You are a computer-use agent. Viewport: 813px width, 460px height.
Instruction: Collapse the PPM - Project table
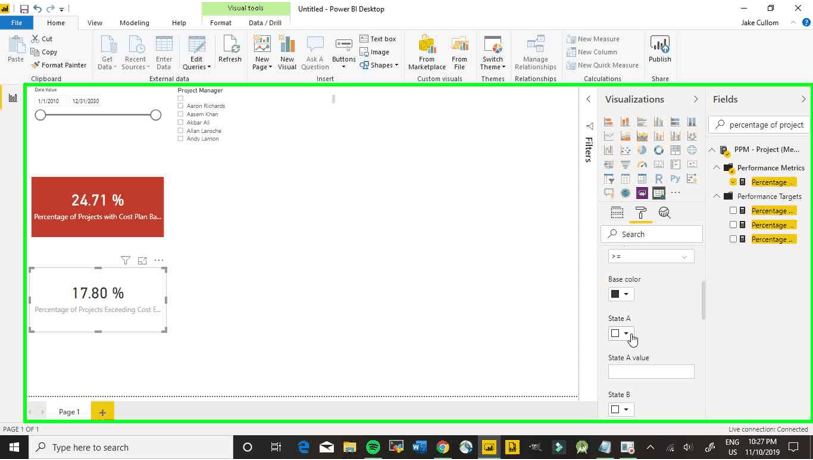coord(712,150)
